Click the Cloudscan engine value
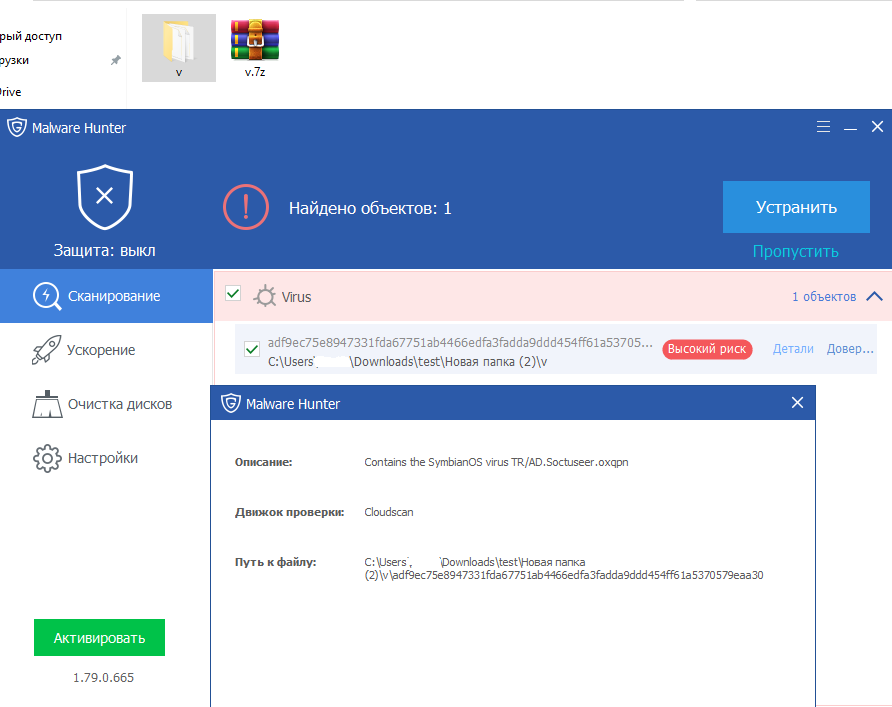Viewport: 892px width, 707px height. (x=389, y=512)
